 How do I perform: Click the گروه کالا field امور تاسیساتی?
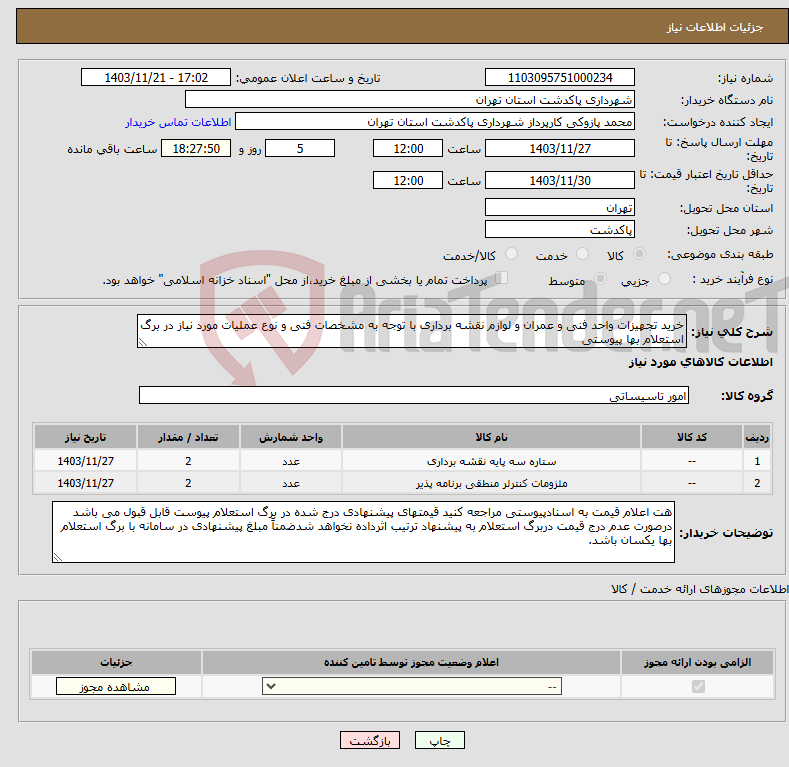(x=414, y=396)
